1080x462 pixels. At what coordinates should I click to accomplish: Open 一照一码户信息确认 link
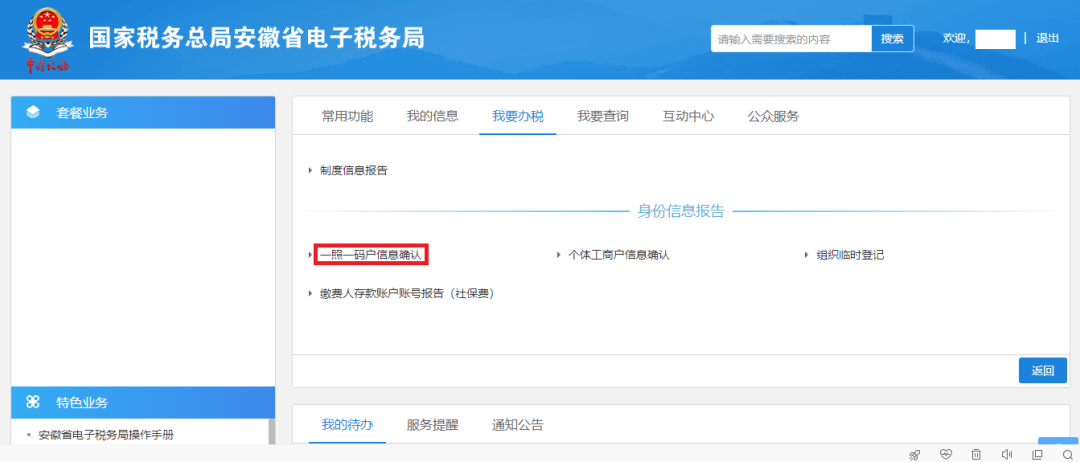point(371,255)
